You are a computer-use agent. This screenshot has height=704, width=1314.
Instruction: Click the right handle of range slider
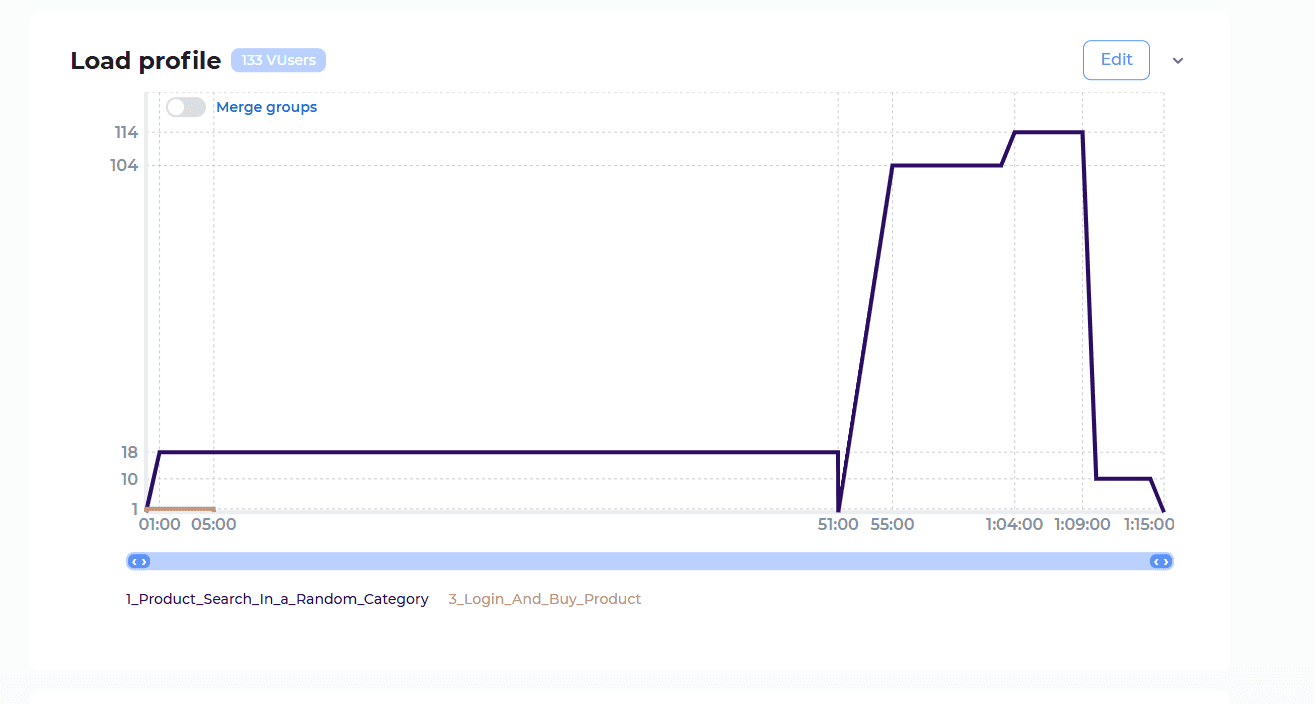(1161, 561)
